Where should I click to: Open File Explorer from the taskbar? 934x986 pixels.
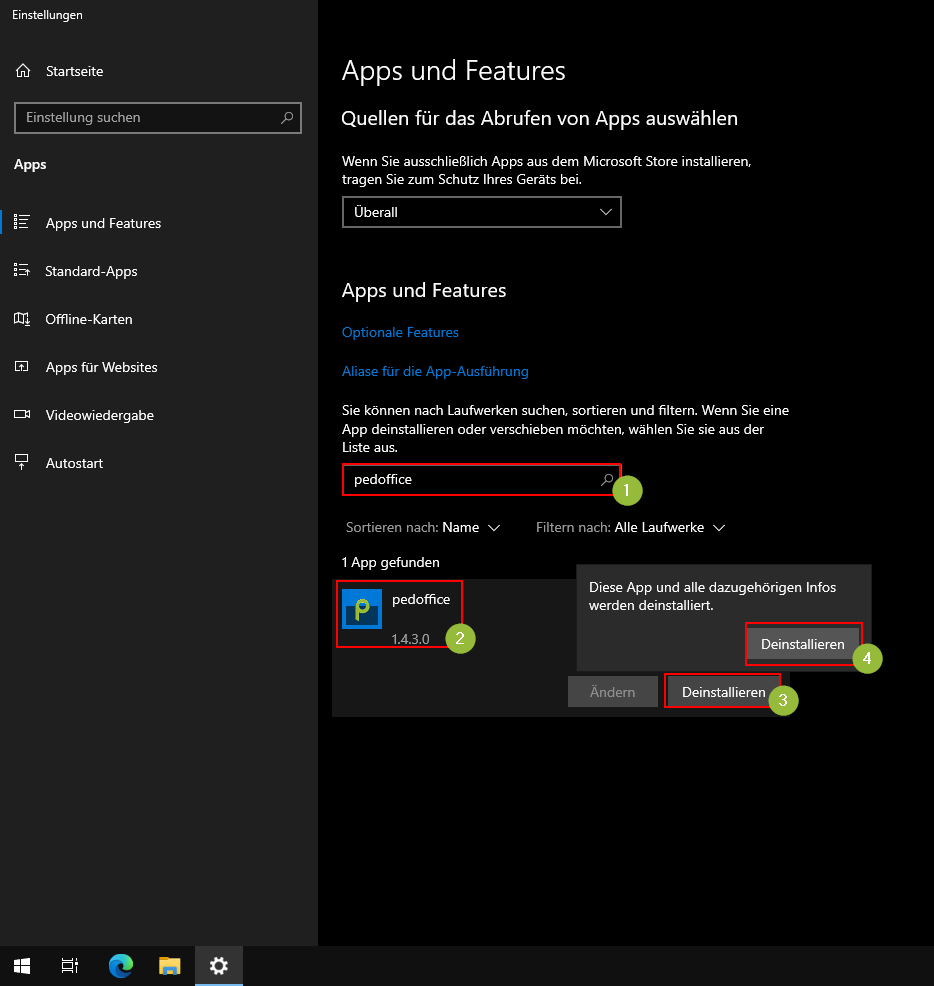coord(170,966)
